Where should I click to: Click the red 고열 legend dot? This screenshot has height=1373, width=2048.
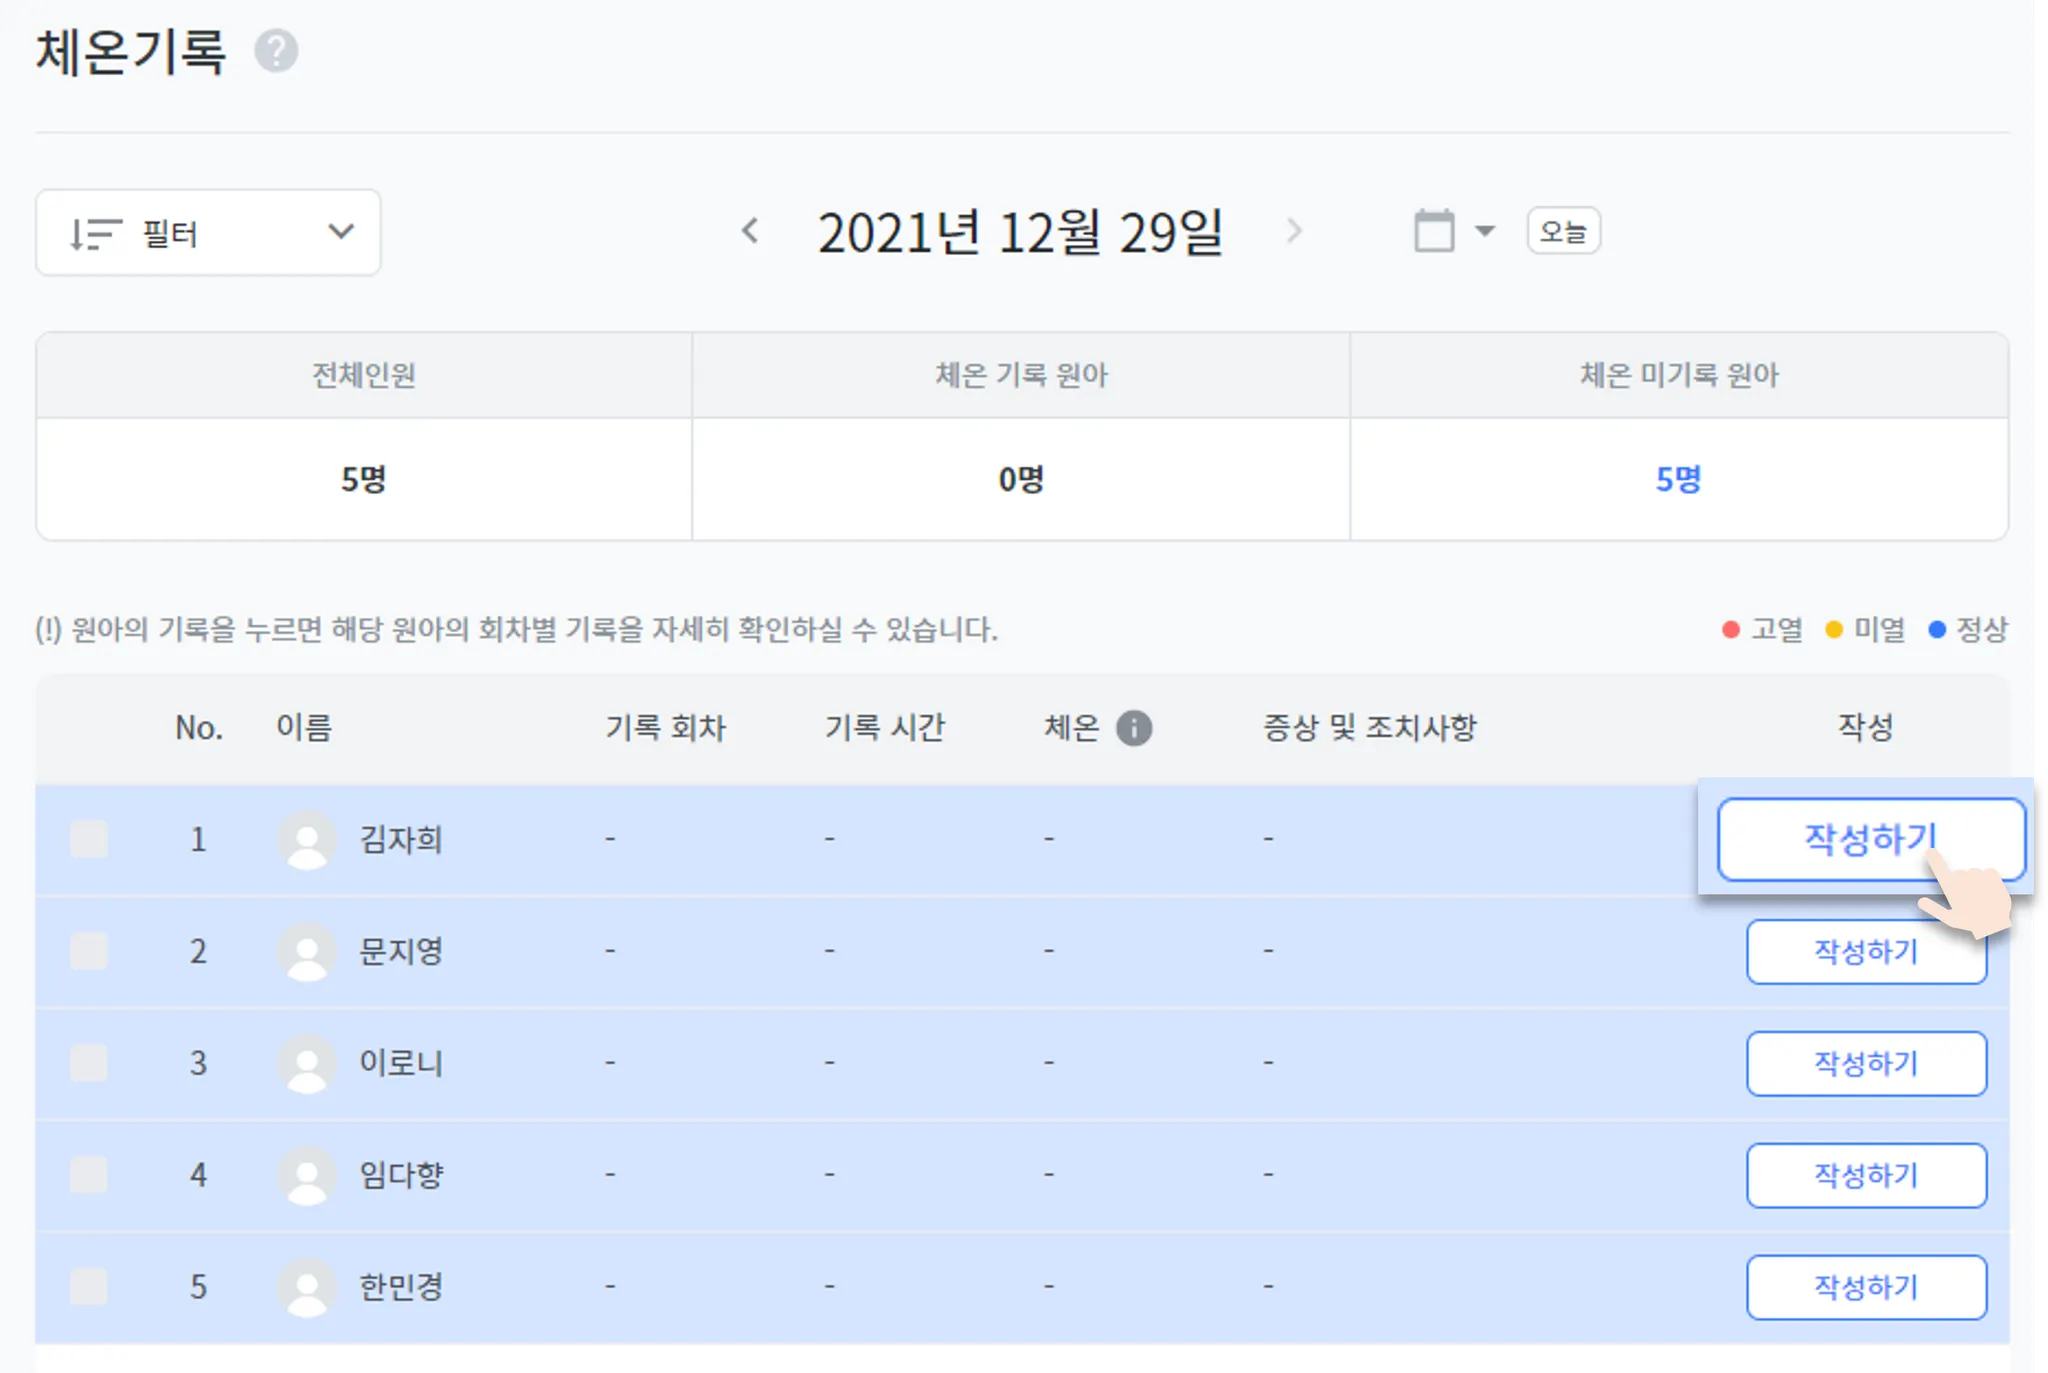coord(1731,630)
